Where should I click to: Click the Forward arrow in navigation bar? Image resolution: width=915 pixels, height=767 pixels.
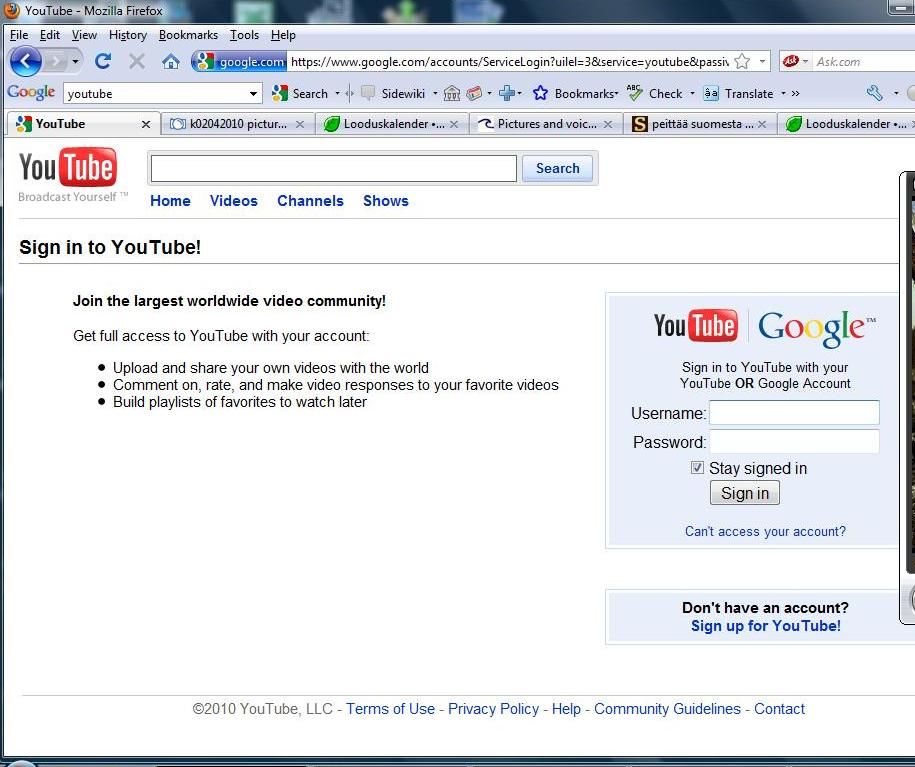click(55, 61)
